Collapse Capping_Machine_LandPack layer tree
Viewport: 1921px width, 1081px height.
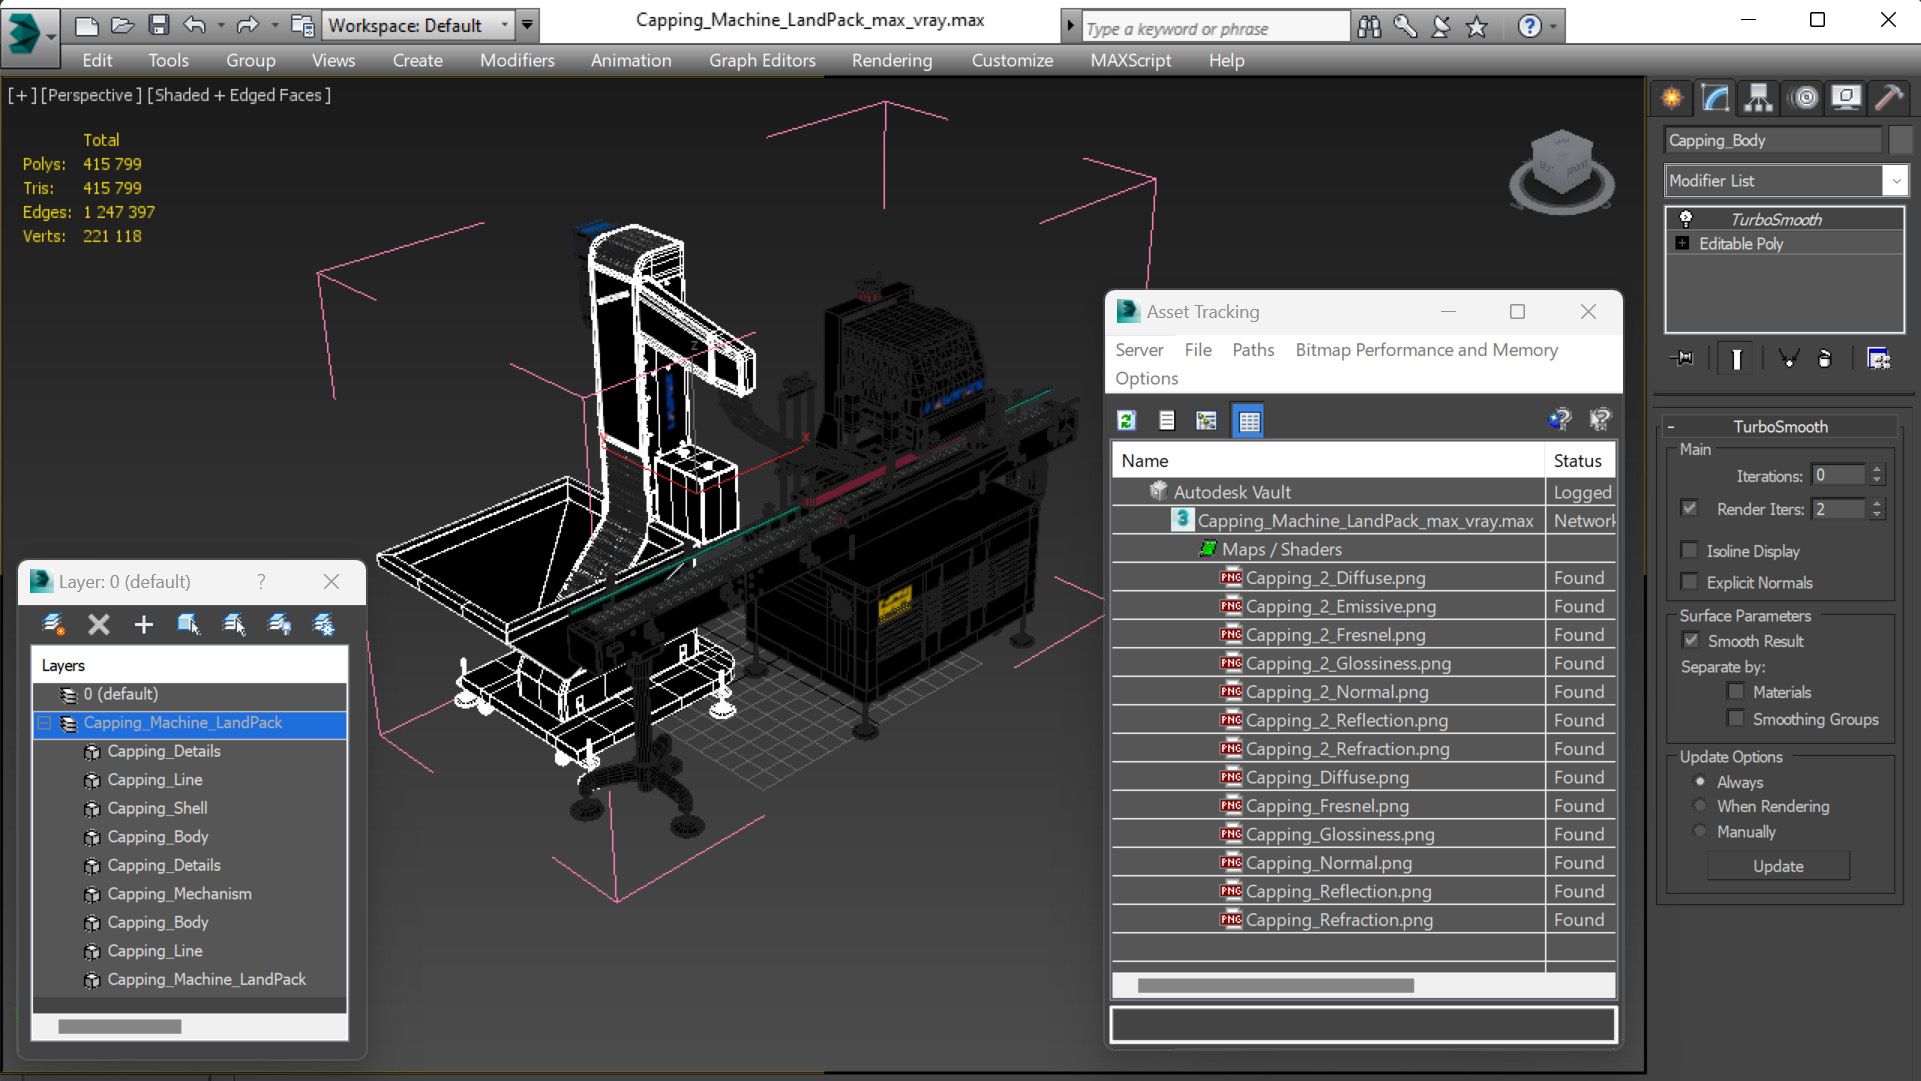[45, 722]
